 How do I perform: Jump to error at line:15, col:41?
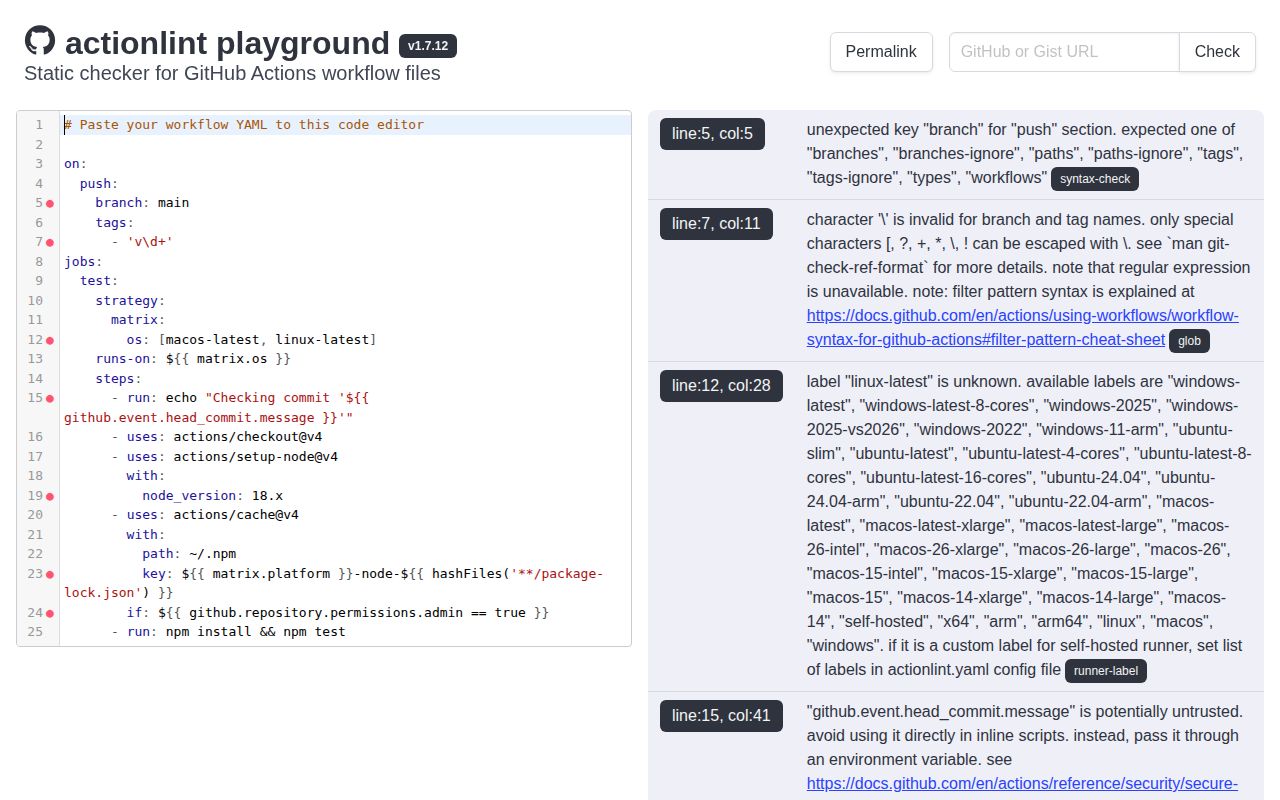(721, 715)
